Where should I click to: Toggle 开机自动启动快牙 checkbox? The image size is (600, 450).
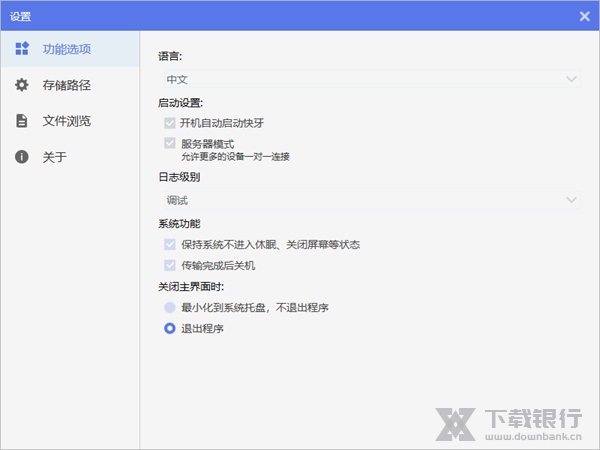click(x=169, y=123)
